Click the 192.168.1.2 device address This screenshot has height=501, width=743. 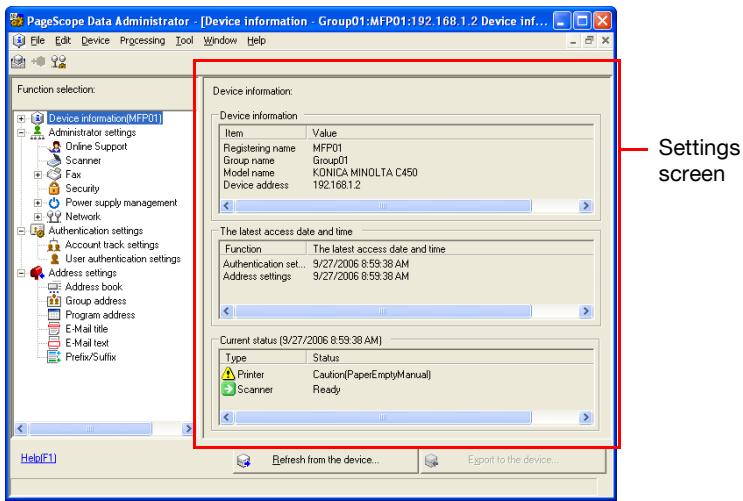coord(336,185)
